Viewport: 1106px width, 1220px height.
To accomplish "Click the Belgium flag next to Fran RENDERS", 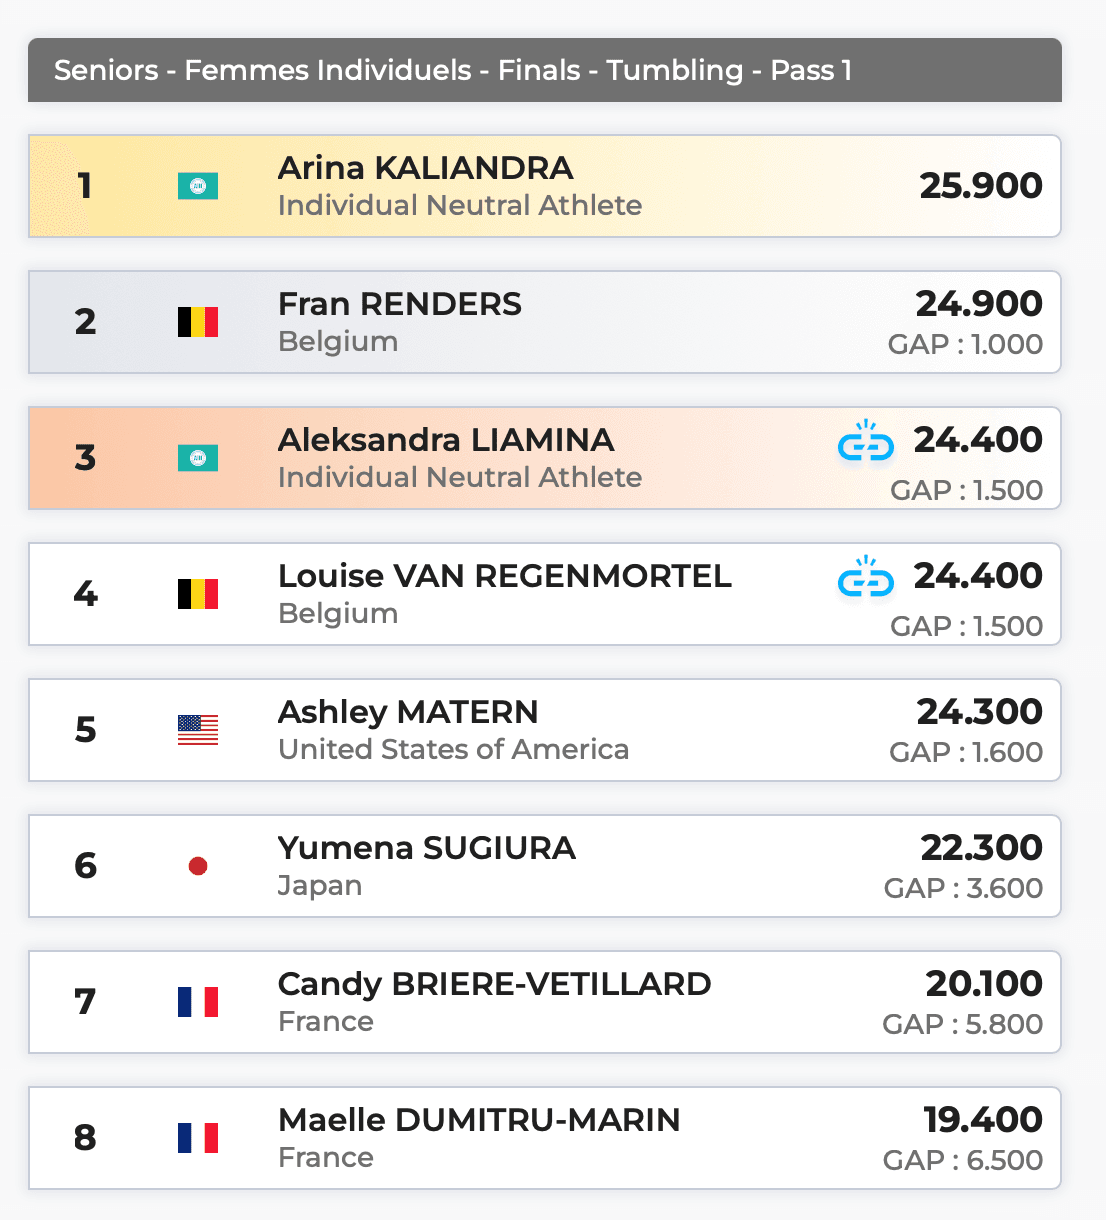I will click(x=198, y=322).
